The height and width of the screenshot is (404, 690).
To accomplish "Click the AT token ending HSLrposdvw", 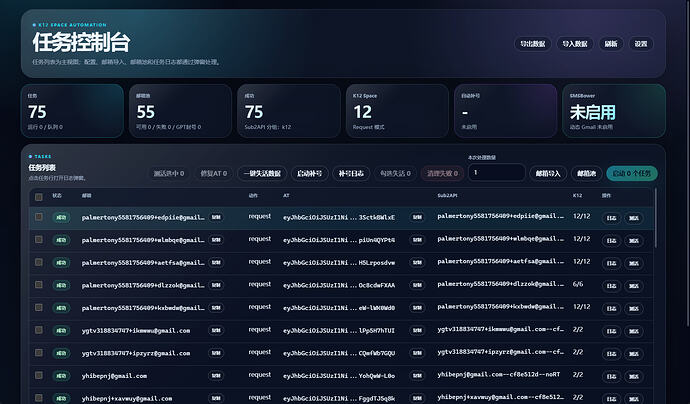I will pos(339,263).
